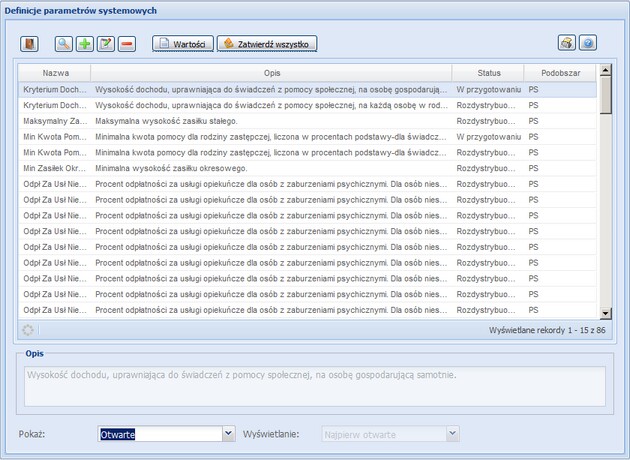Click the Pokaż field showing Otwarte

coord(160,434)
